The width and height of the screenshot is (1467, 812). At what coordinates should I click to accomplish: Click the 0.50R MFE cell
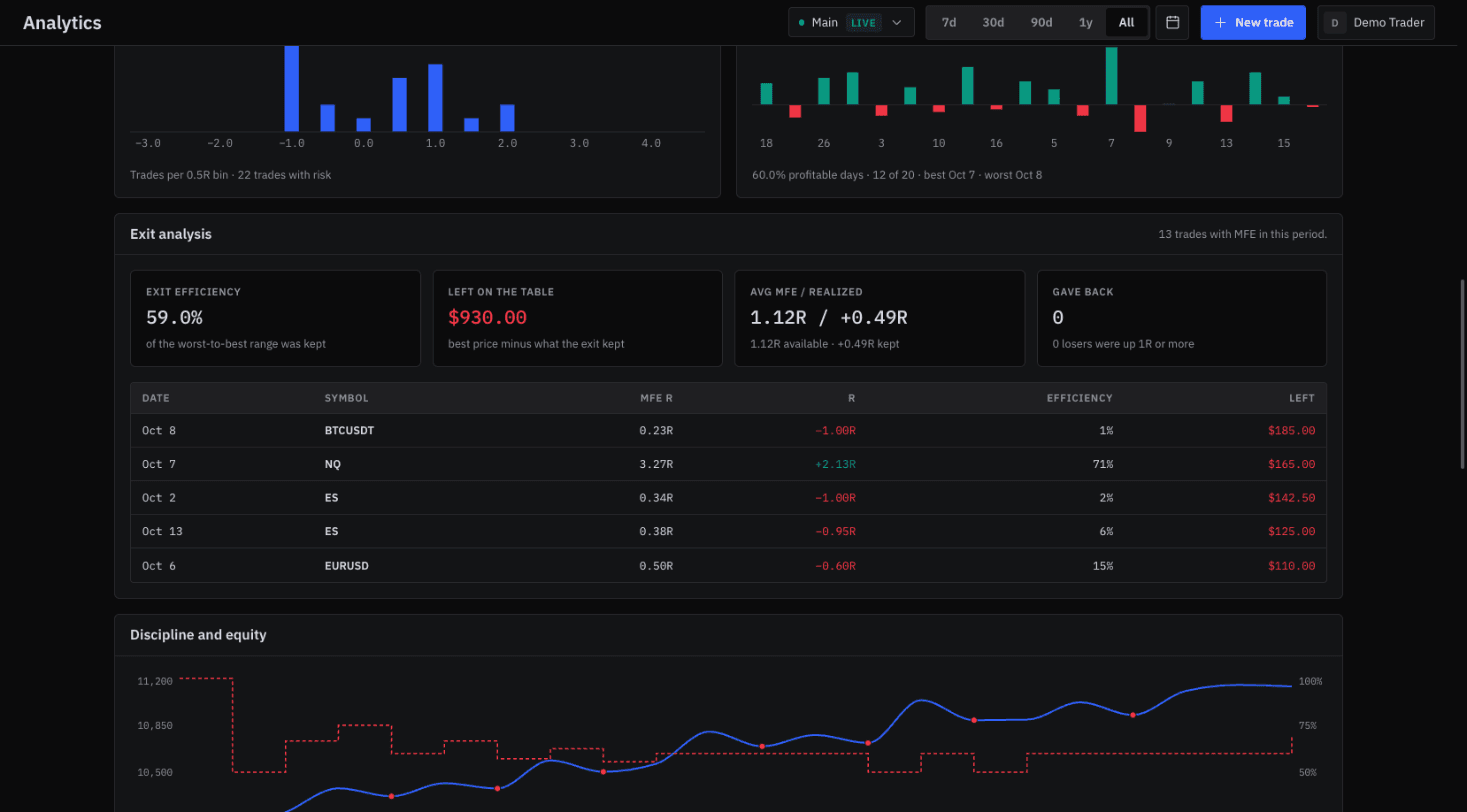tap(656, 566)
